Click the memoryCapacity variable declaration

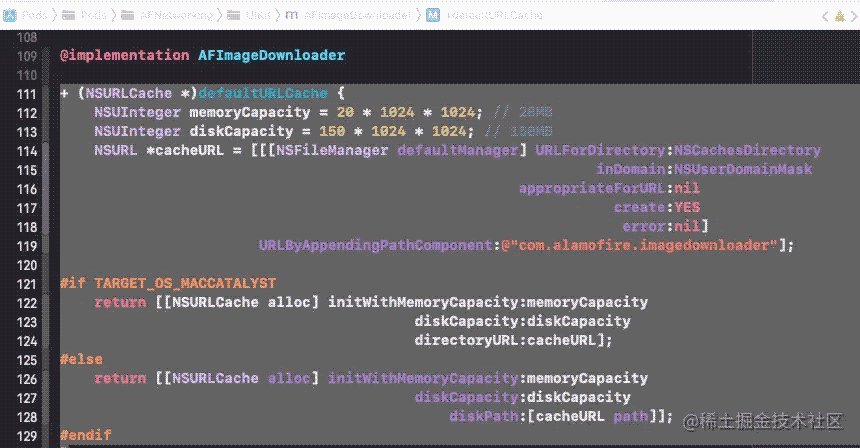tap(250, 112)
